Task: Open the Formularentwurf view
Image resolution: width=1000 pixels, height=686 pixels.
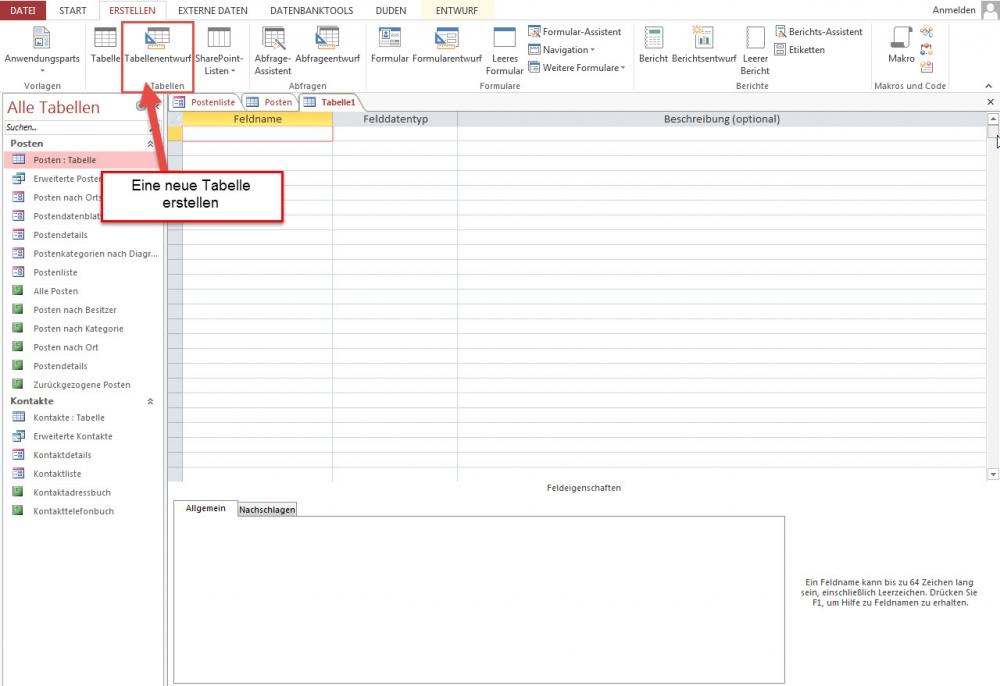Action: tap(447, 45)
